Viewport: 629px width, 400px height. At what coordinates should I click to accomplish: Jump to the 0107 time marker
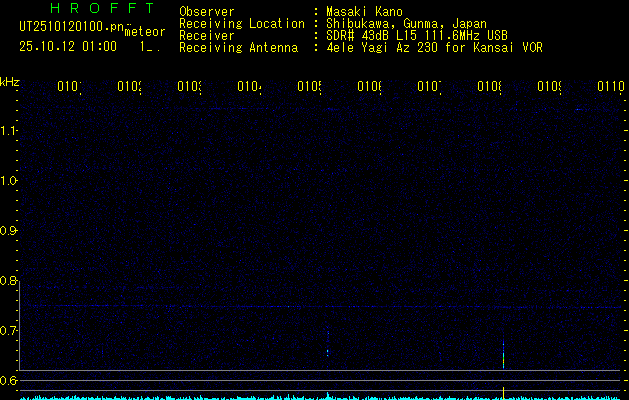429,87
